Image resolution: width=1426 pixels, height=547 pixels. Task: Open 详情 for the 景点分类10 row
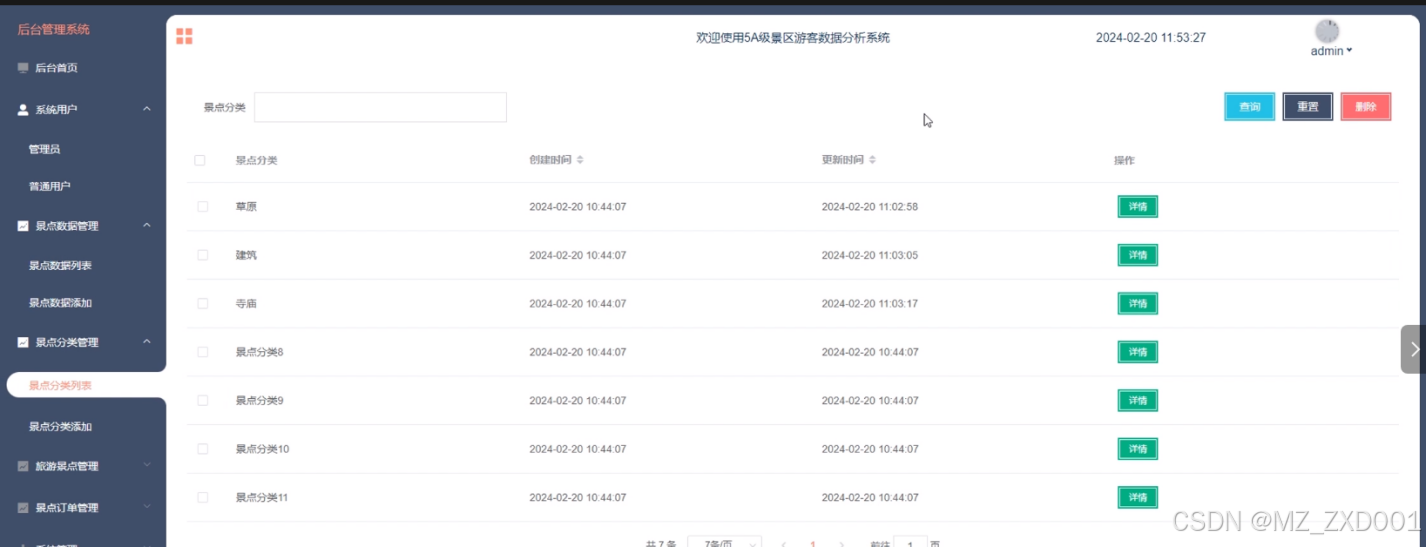coord(1138,449)
